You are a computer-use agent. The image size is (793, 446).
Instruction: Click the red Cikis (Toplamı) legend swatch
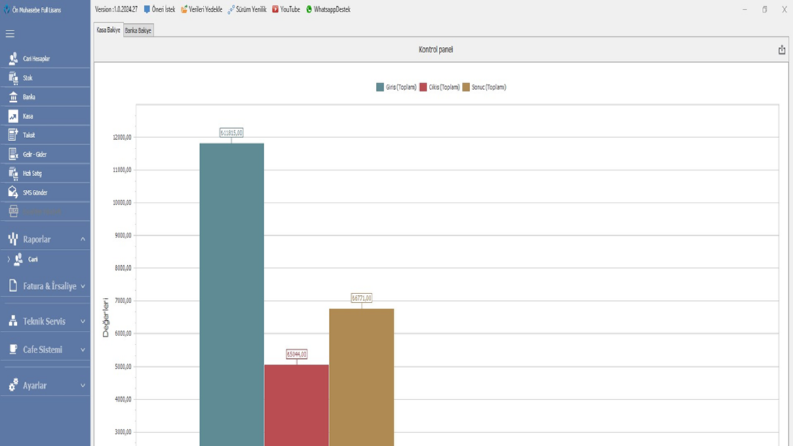pos(423,87)
